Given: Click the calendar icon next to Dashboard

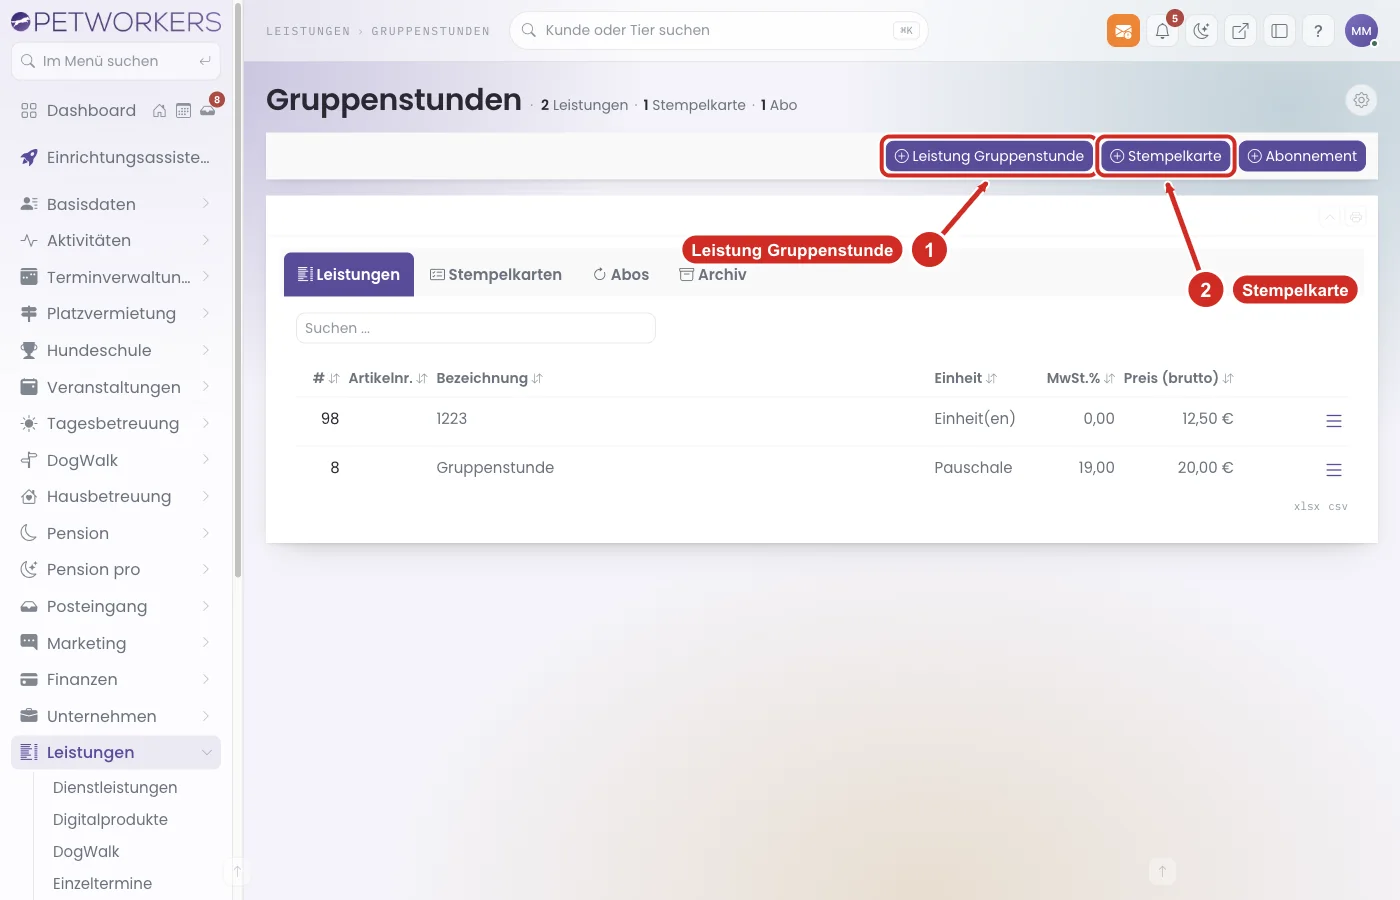Looking at the screenshot, I should click(x=183, y=111).
